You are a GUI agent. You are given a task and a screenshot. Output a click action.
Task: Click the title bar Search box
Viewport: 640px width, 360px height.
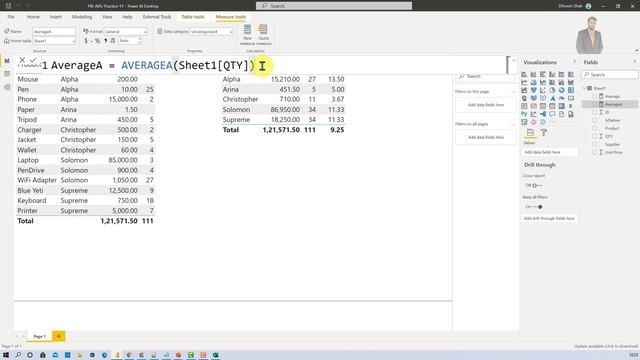pos(334,6)
